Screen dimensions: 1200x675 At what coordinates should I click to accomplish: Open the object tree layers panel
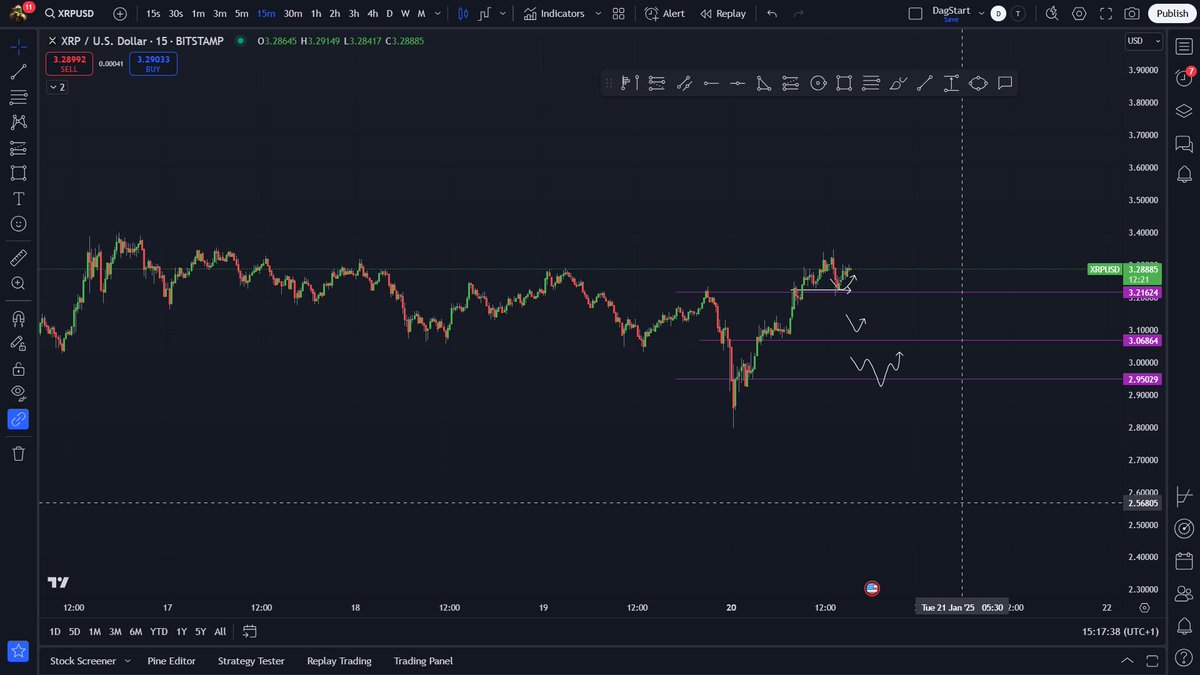click(1184, 110)
